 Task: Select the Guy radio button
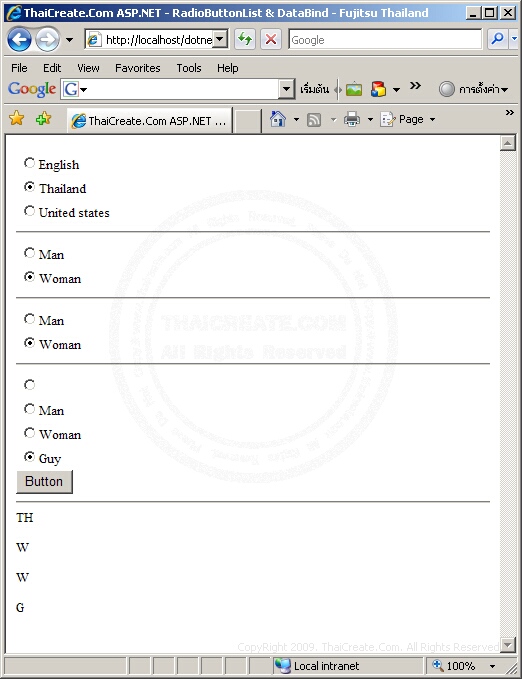coord(29,457)
